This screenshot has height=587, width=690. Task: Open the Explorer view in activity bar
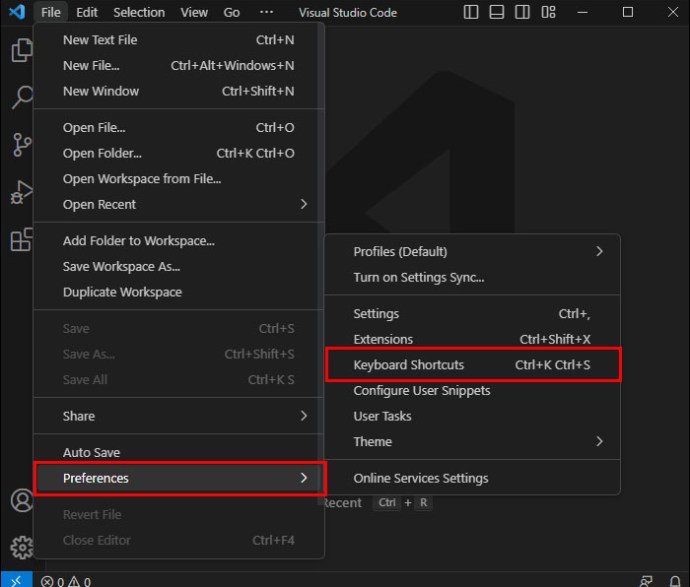(21, 50)
